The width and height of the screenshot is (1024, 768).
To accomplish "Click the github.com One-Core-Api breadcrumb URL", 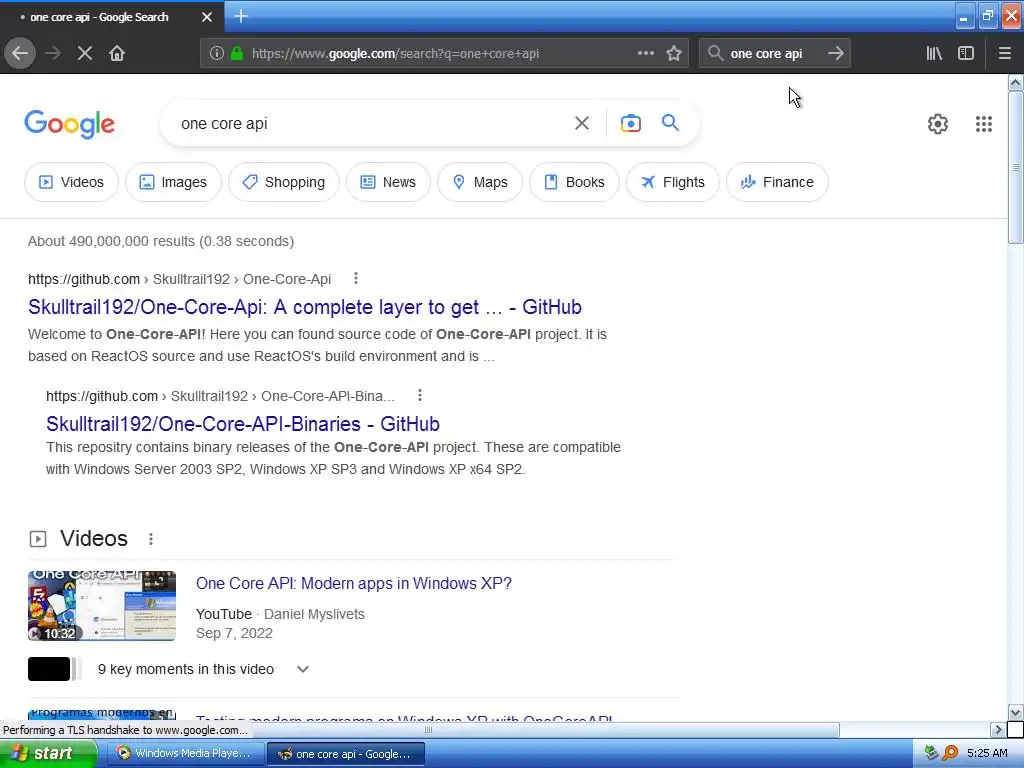I will (x=180, y=279).
